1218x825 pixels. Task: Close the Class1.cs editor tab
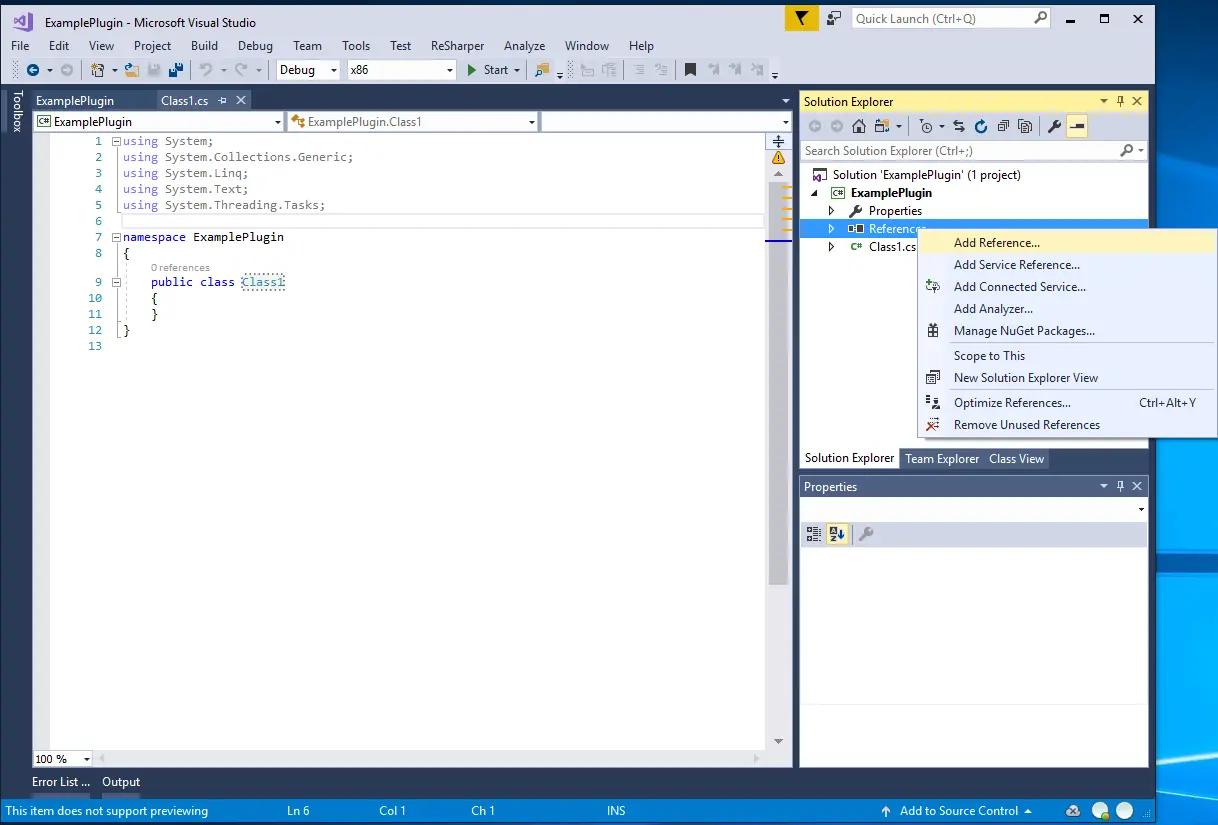241,100
